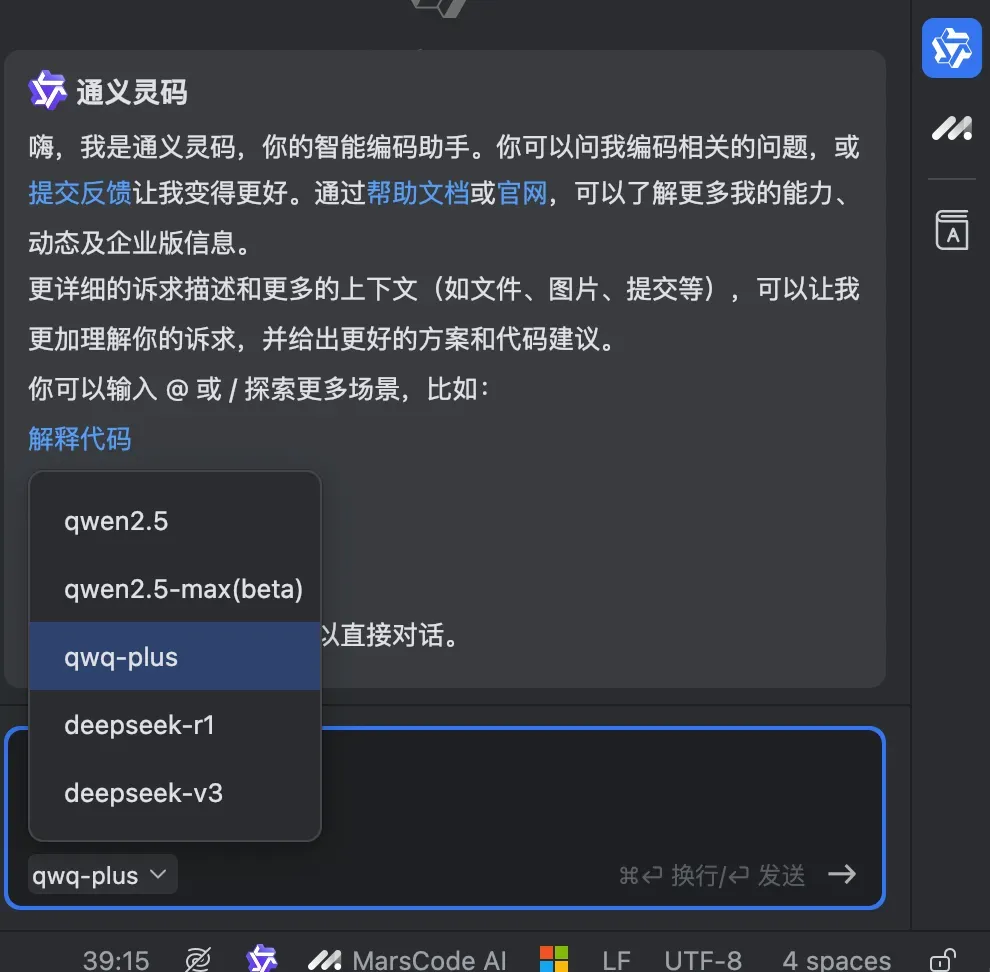Collapse the qwq-plus model selector dropdown
990x972 pixels.
tap(102, 875)
